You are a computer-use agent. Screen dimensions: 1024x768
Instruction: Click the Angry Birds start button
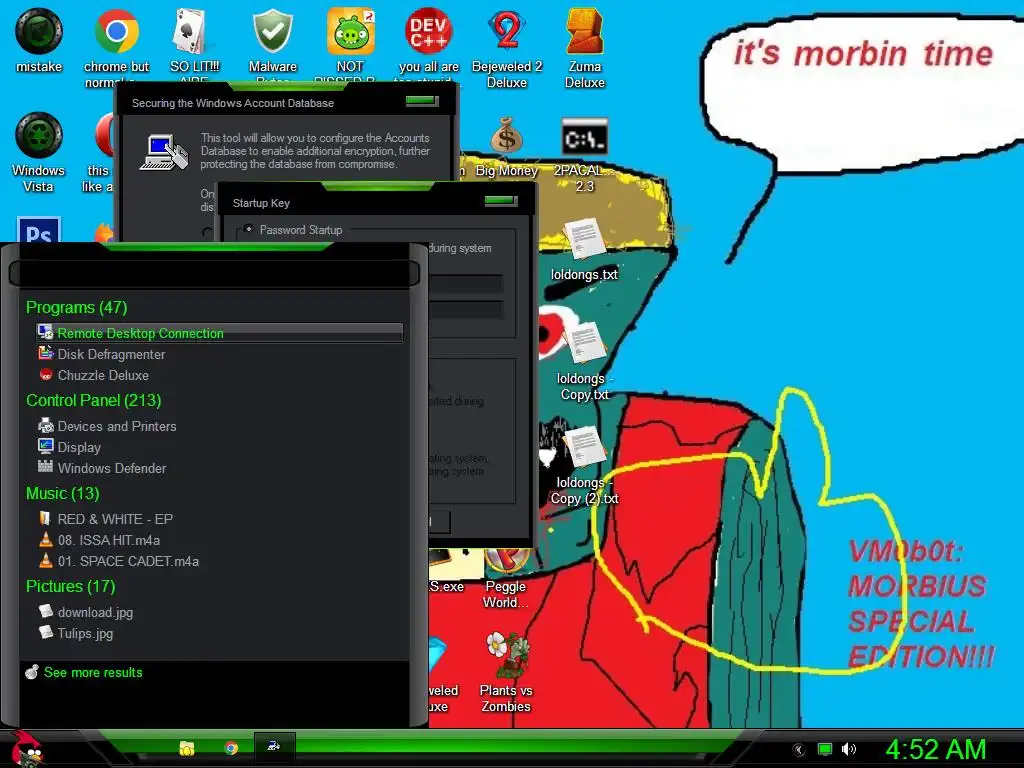click(27, 749)
